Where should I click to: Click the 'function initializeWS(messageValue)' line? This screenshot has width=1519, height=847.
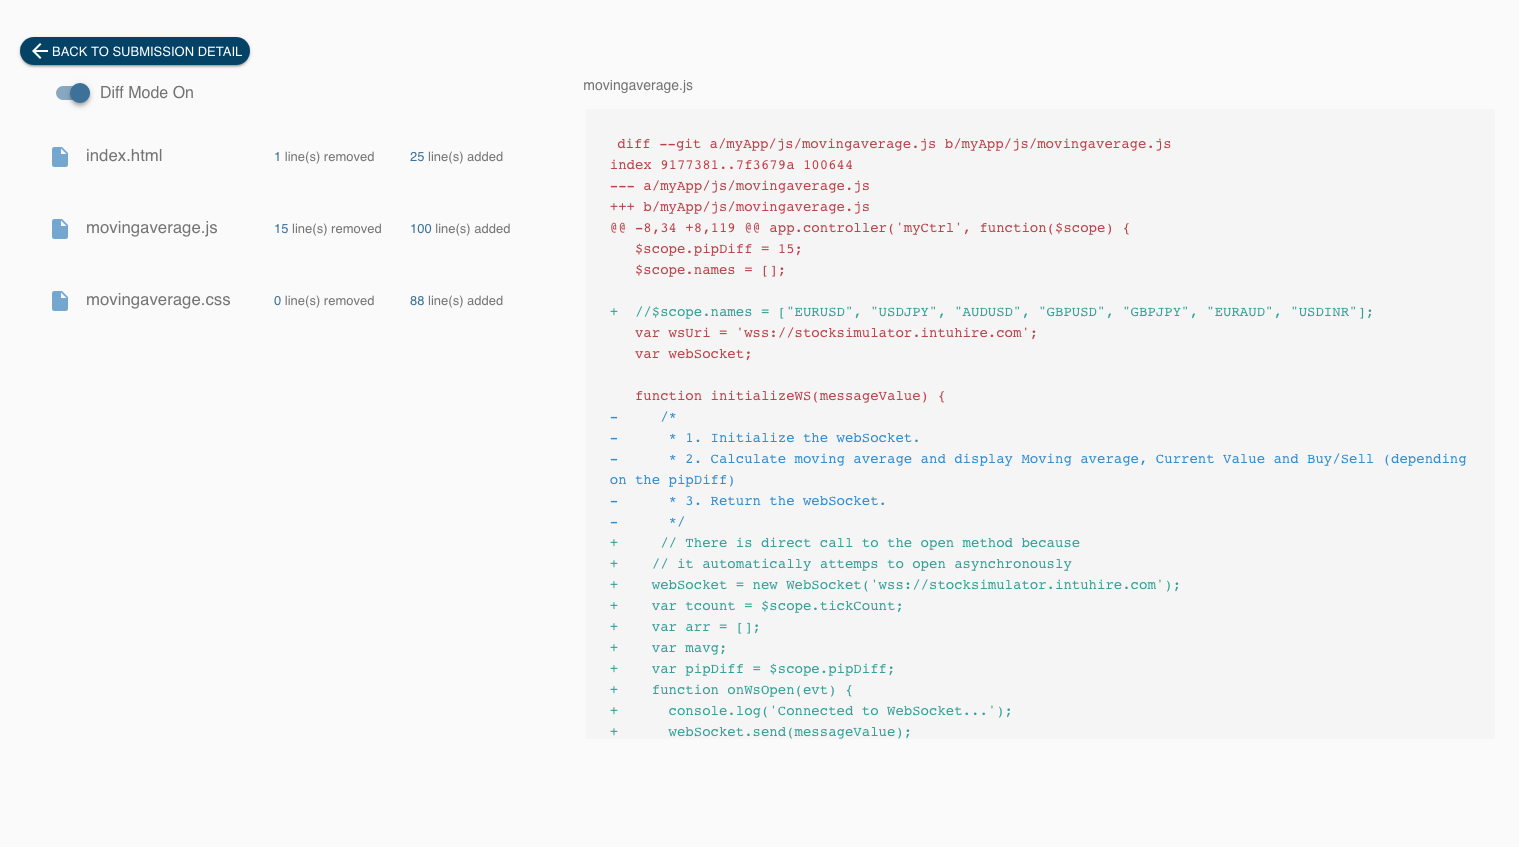[x=790, y=396]
